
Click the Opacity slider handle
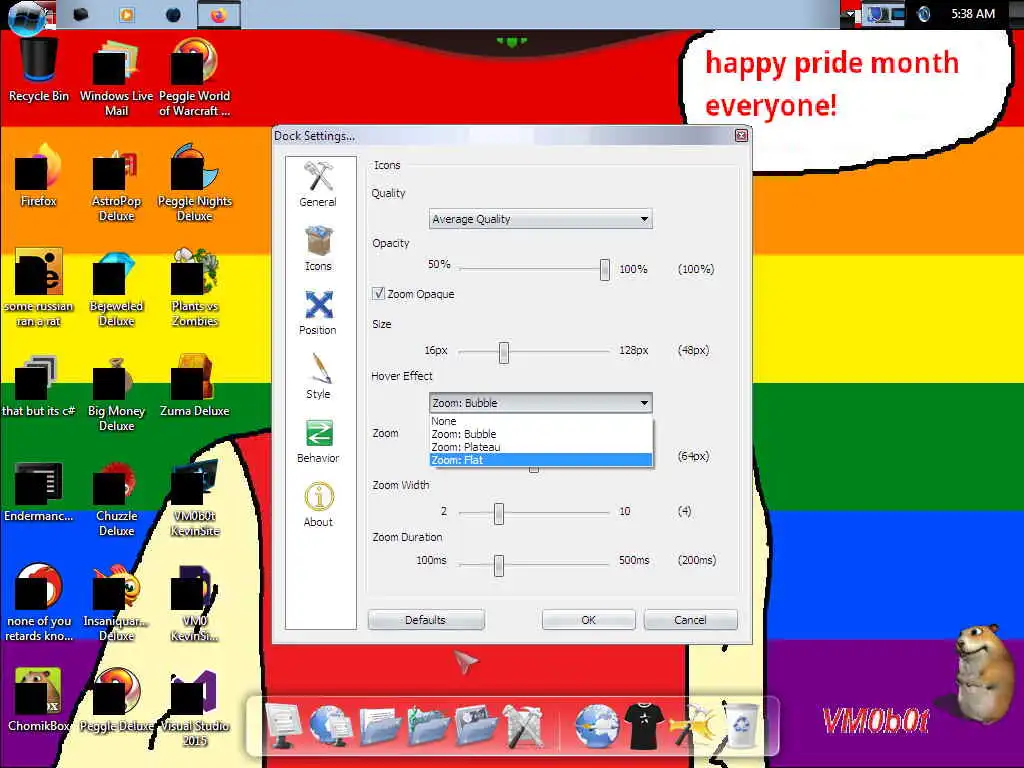(605, 270)
